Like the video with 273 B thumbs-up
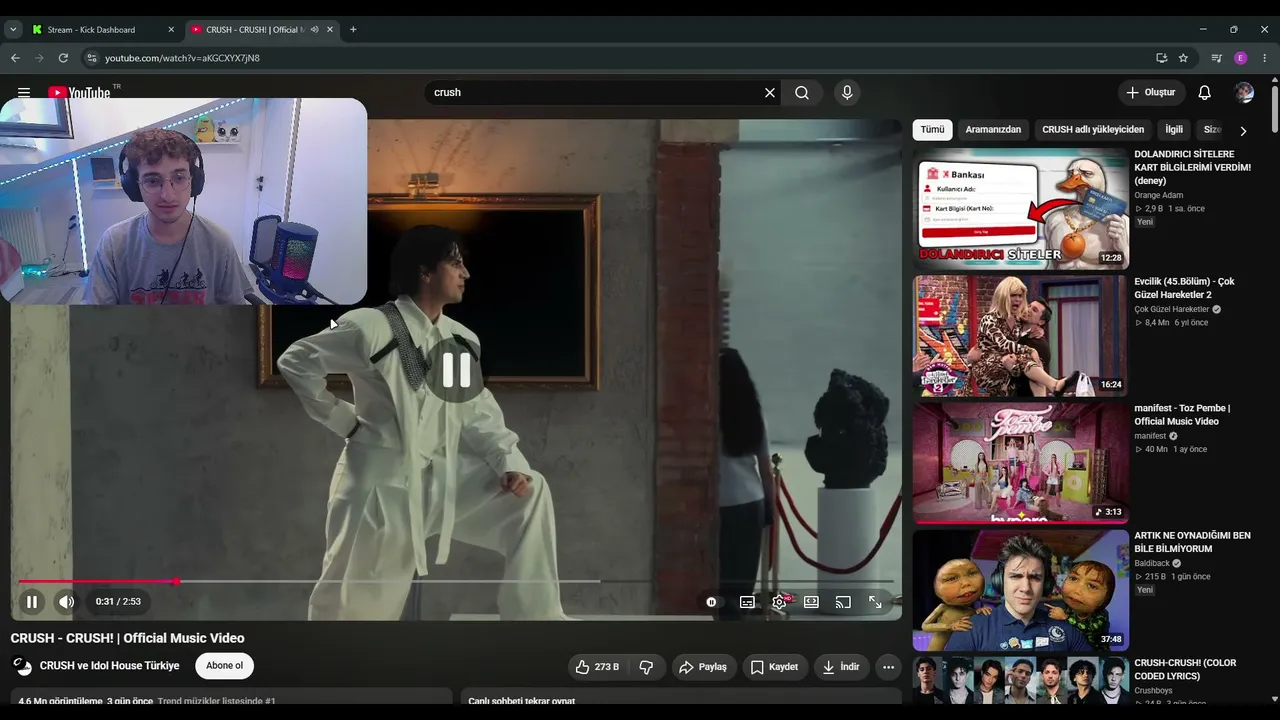The image size is (1280, 720). [597, 667]
